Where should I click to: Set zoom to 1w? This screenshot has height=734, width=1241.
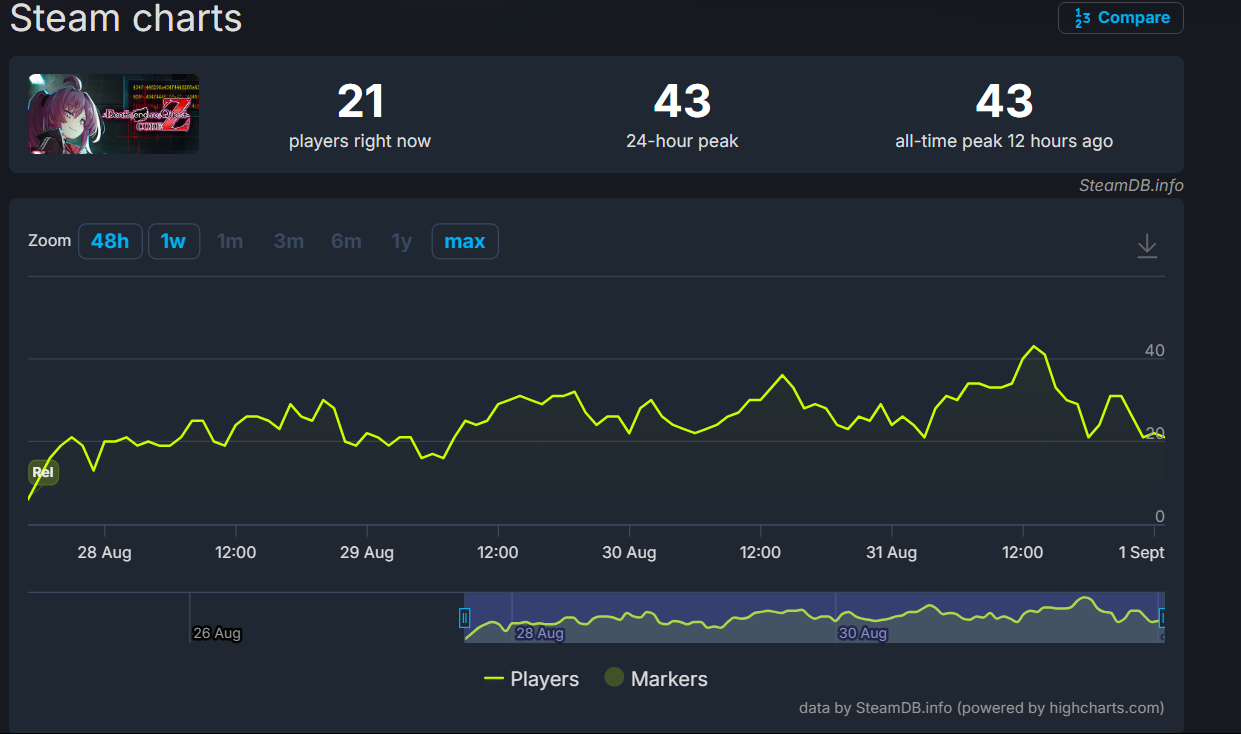coord(174,241)
